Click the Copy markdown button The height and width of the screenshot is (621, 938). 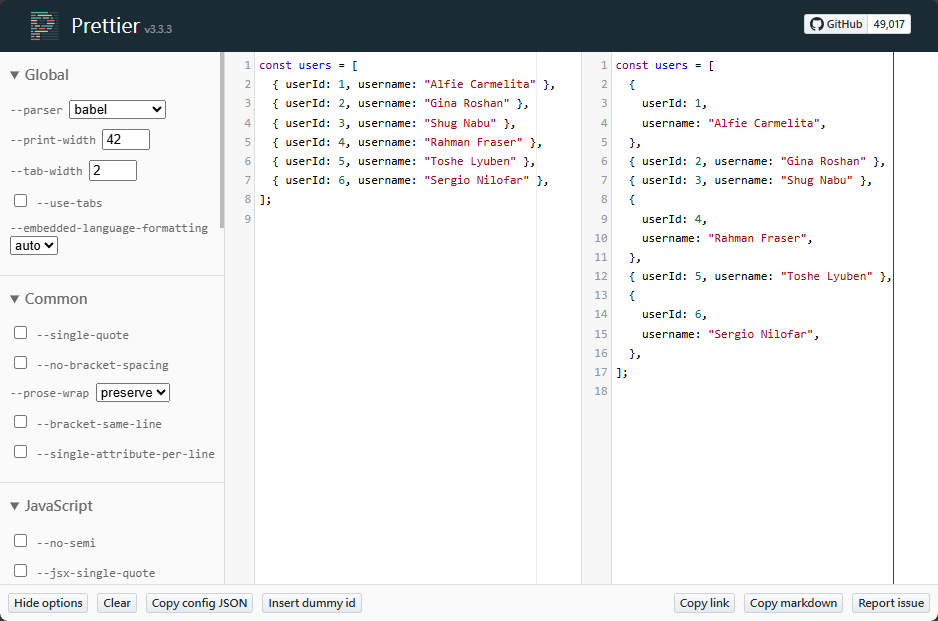(x=793, y=603)
